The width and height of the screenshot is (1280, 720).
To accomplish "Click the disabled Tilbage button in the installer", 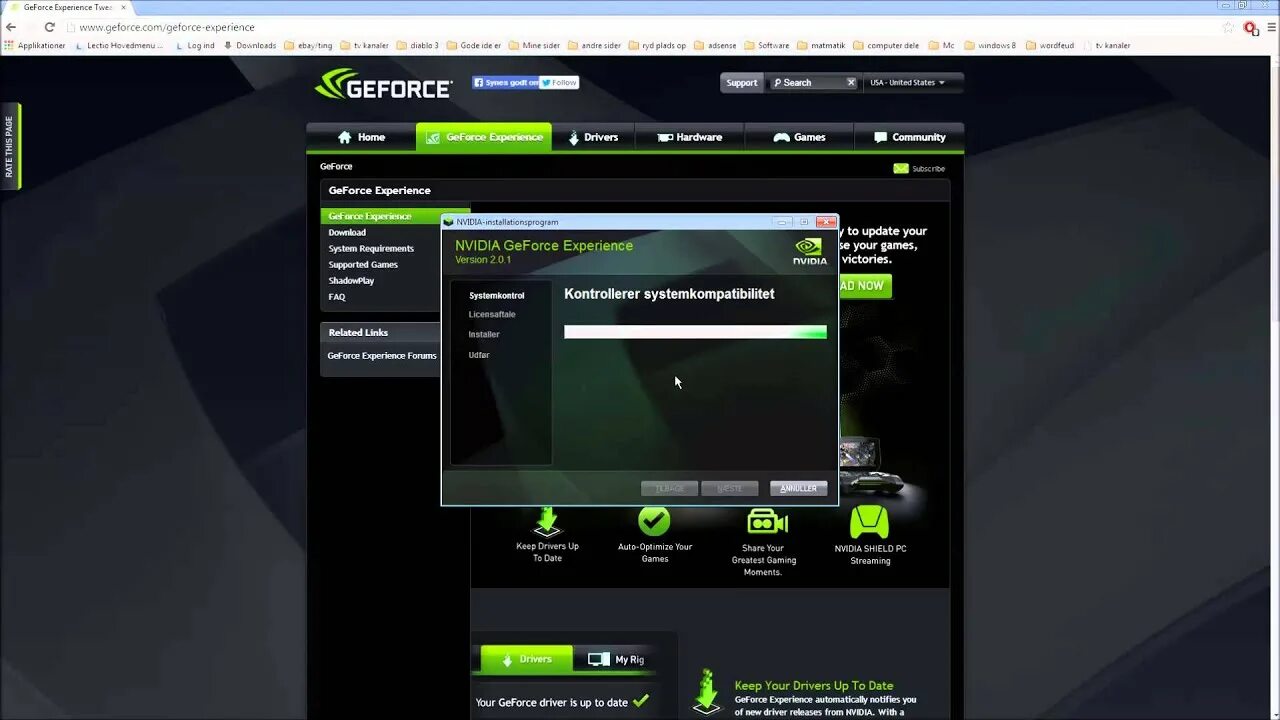I will (x=669, y=488).
